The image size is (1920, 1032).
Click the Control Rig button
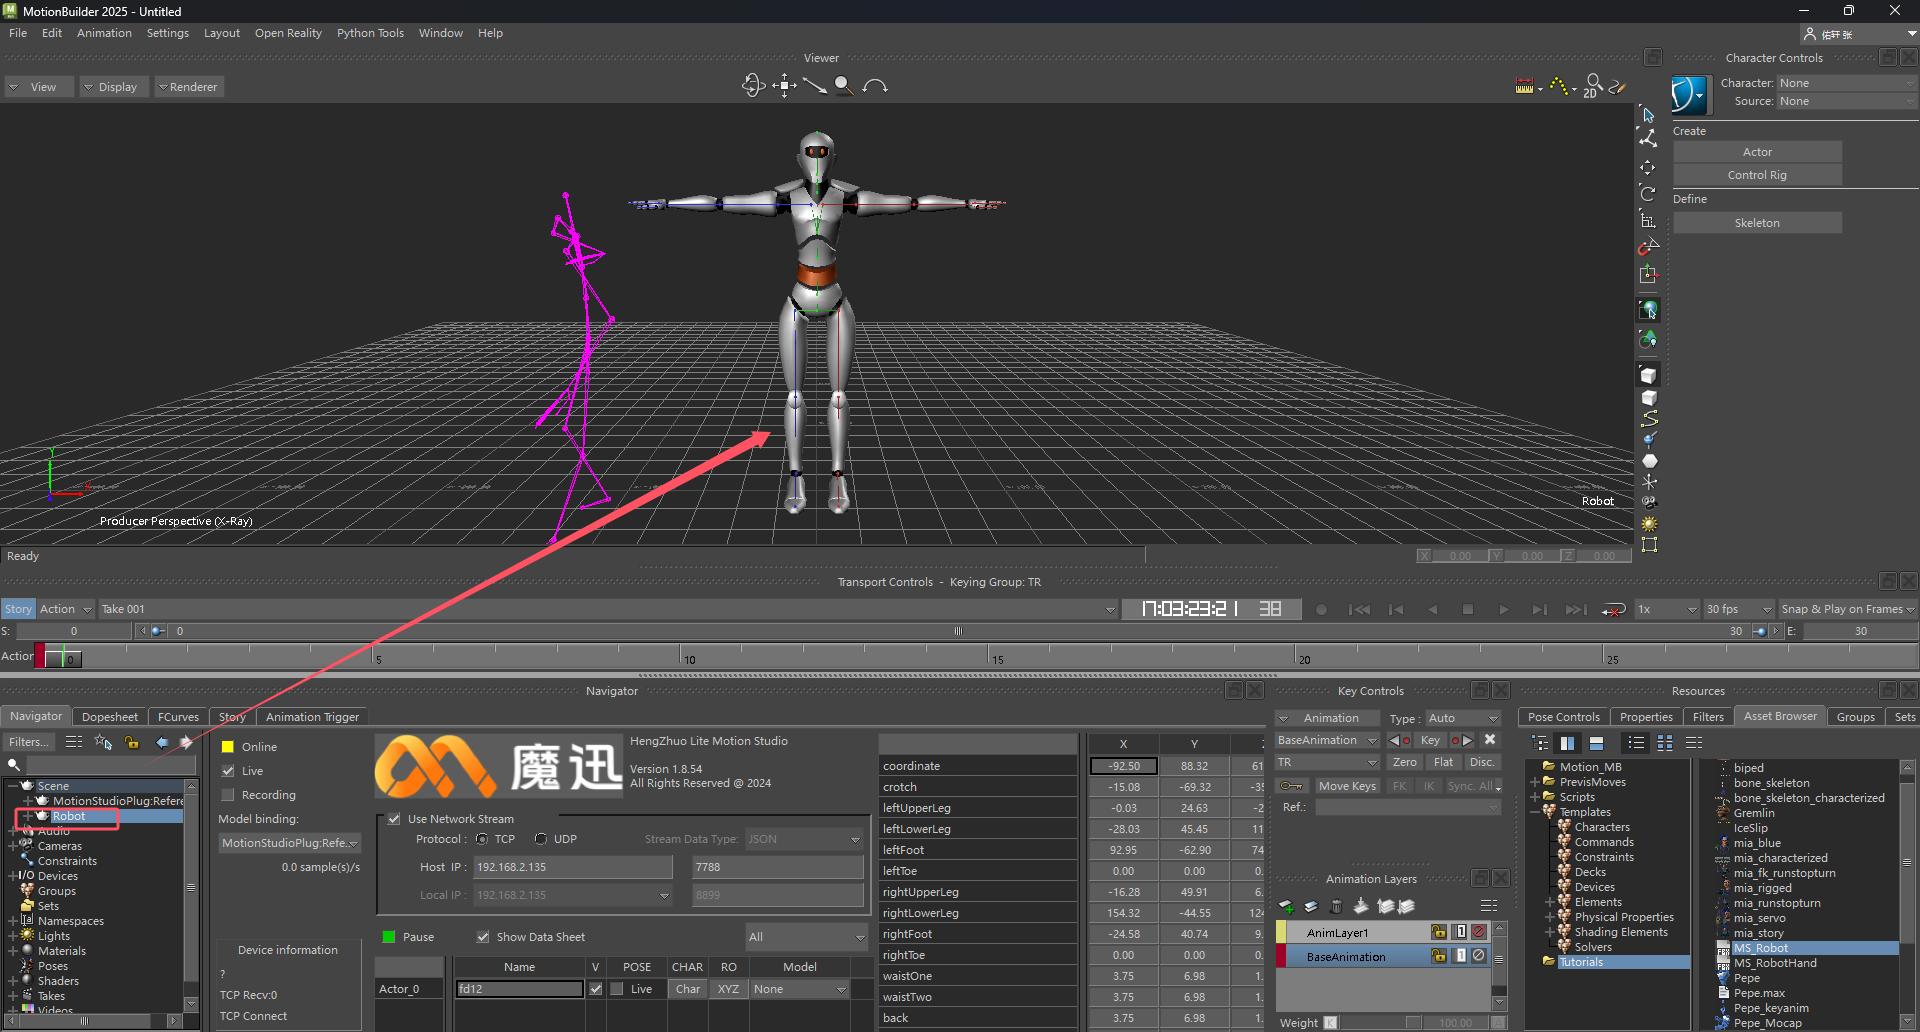[1757, 175]
